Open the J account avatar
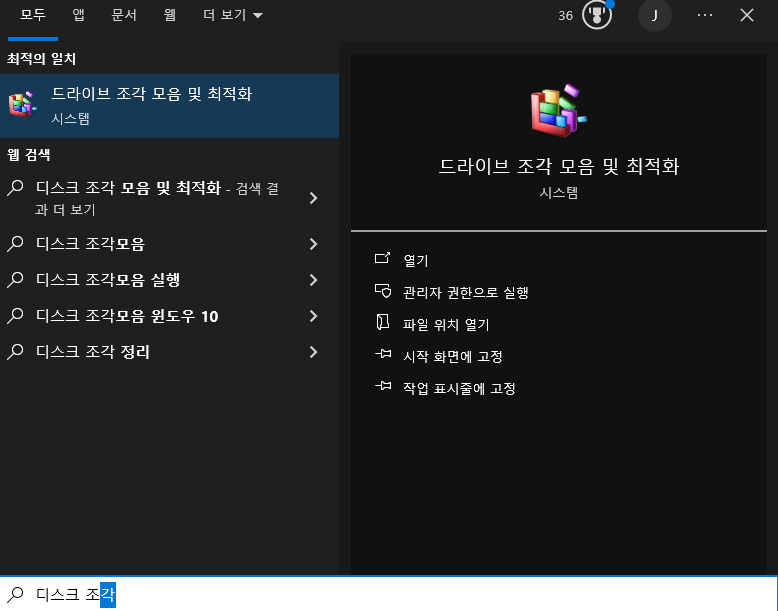The height and width of the screenshot is (611, 778). point(654,16)
